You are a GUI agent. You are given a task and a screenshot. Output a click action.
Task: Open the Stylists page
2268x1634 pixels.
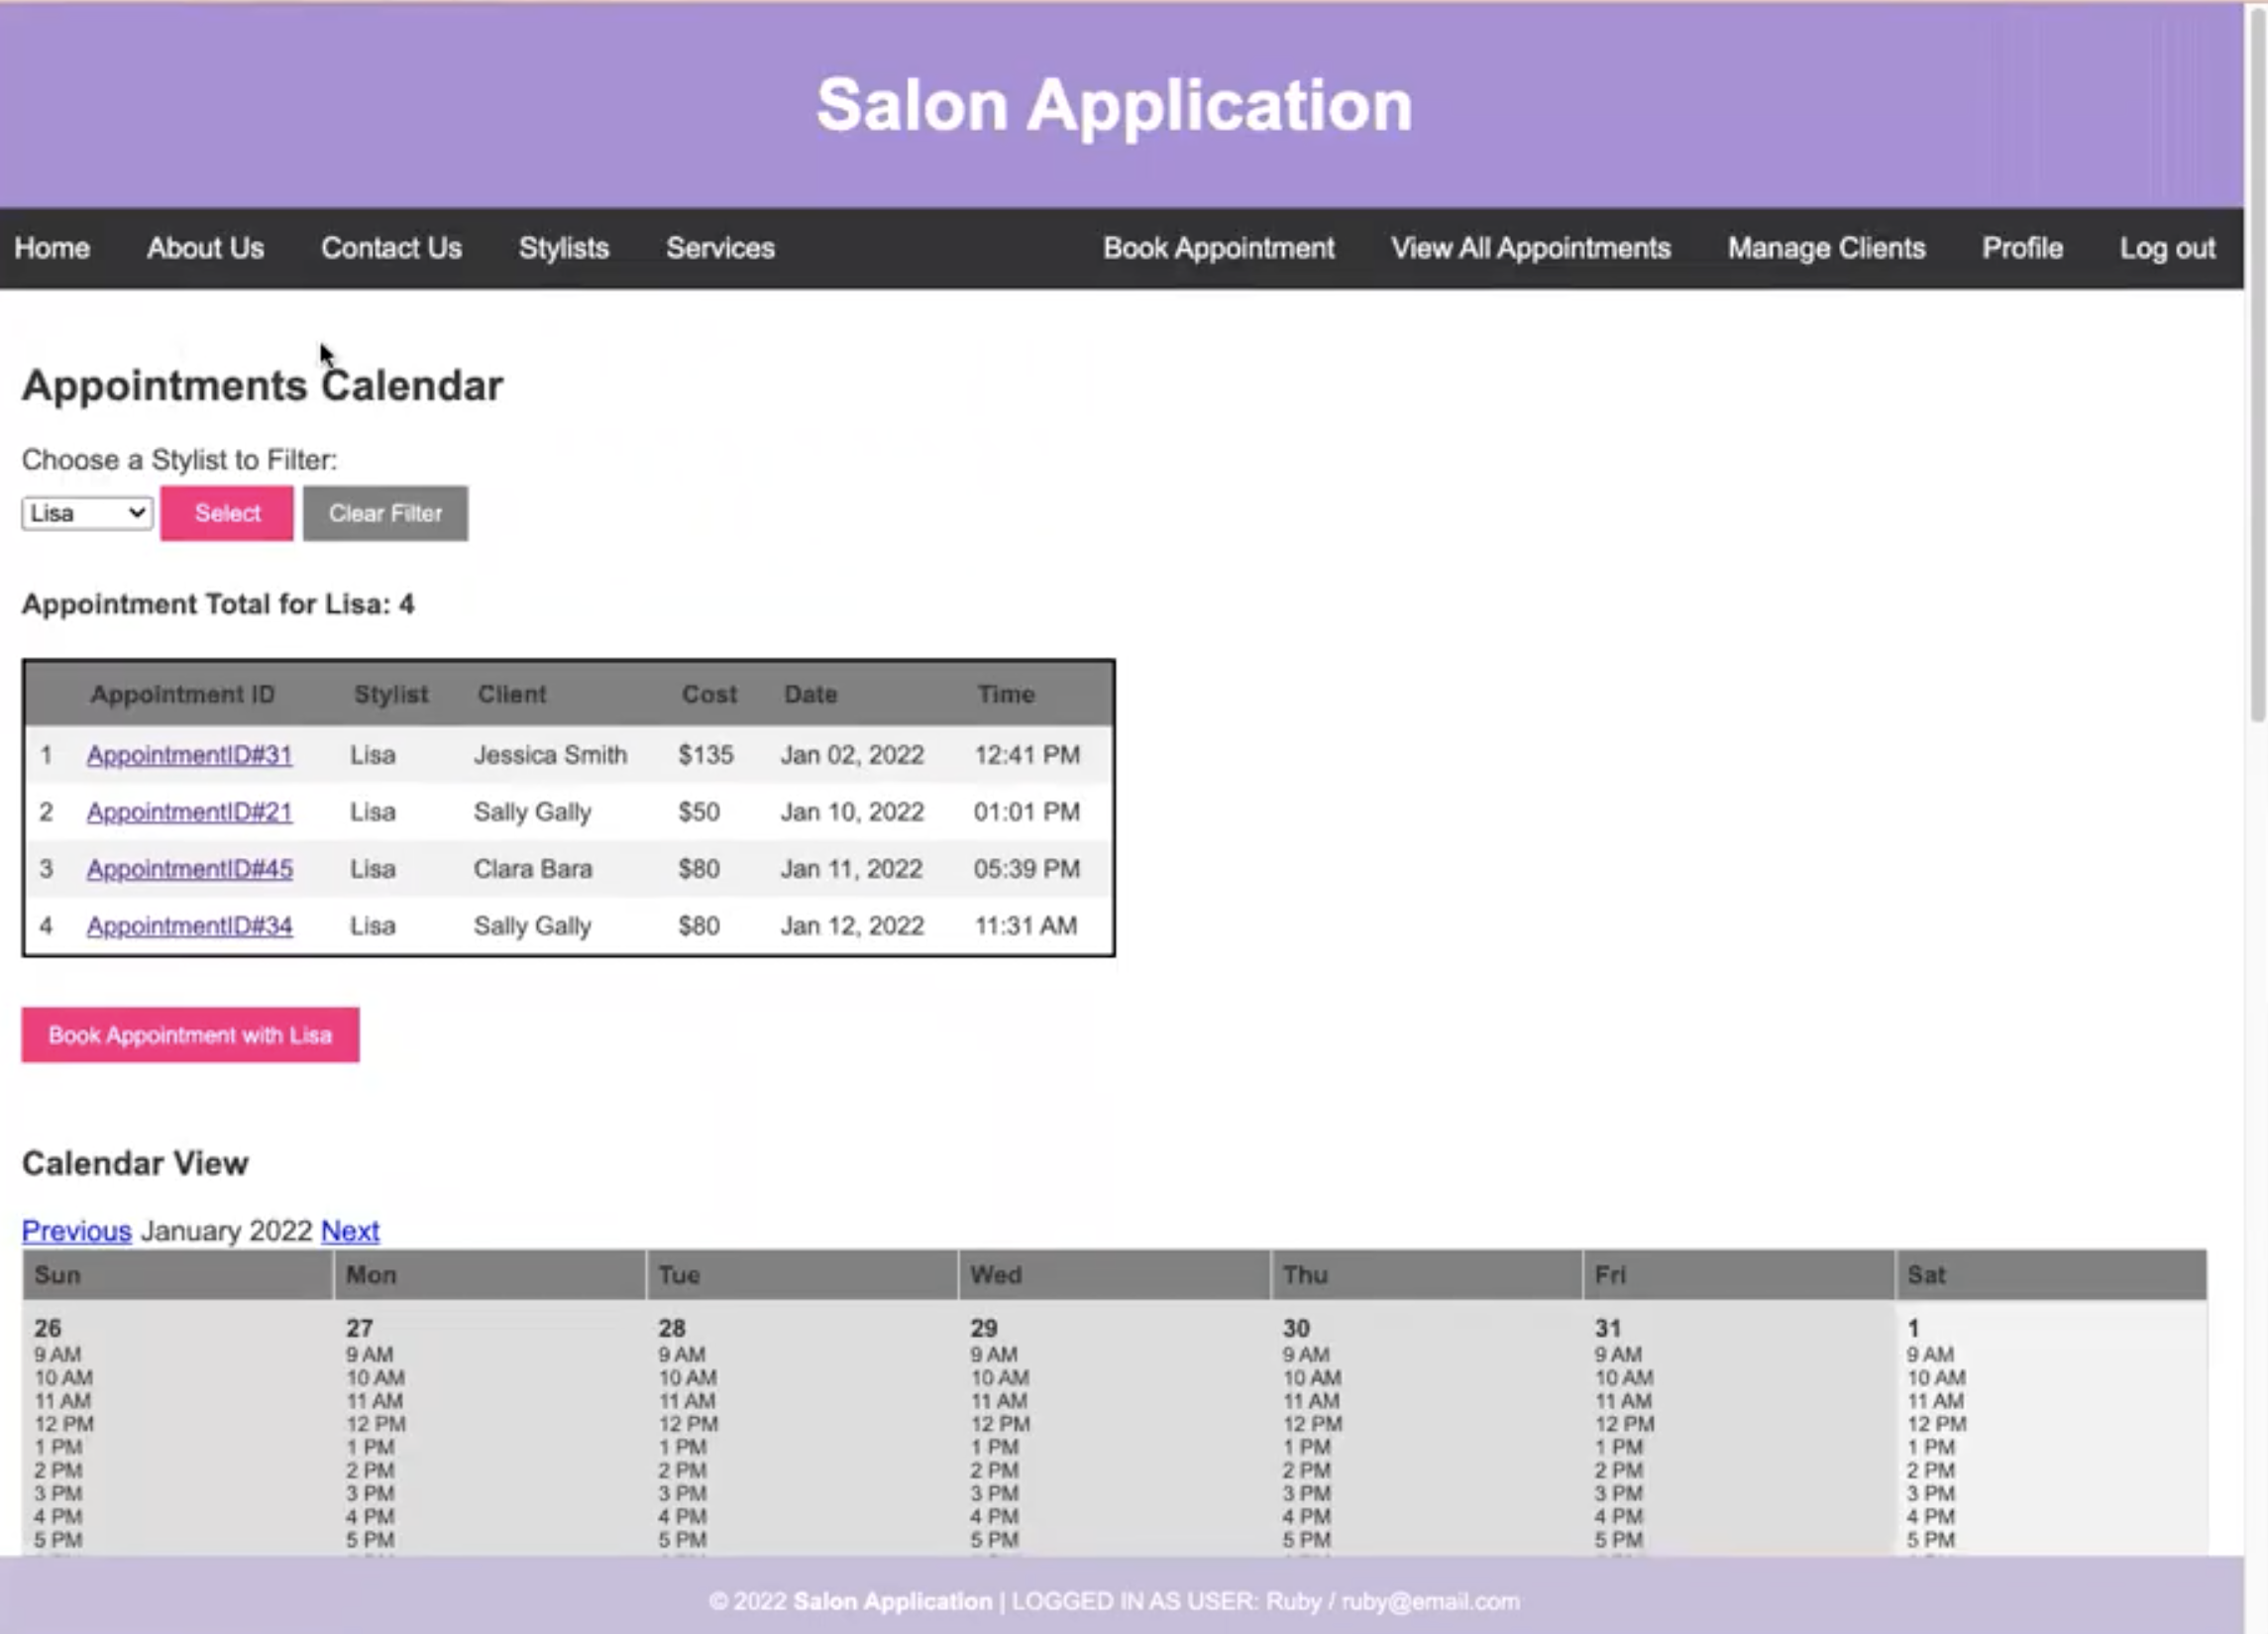[563, 248]
